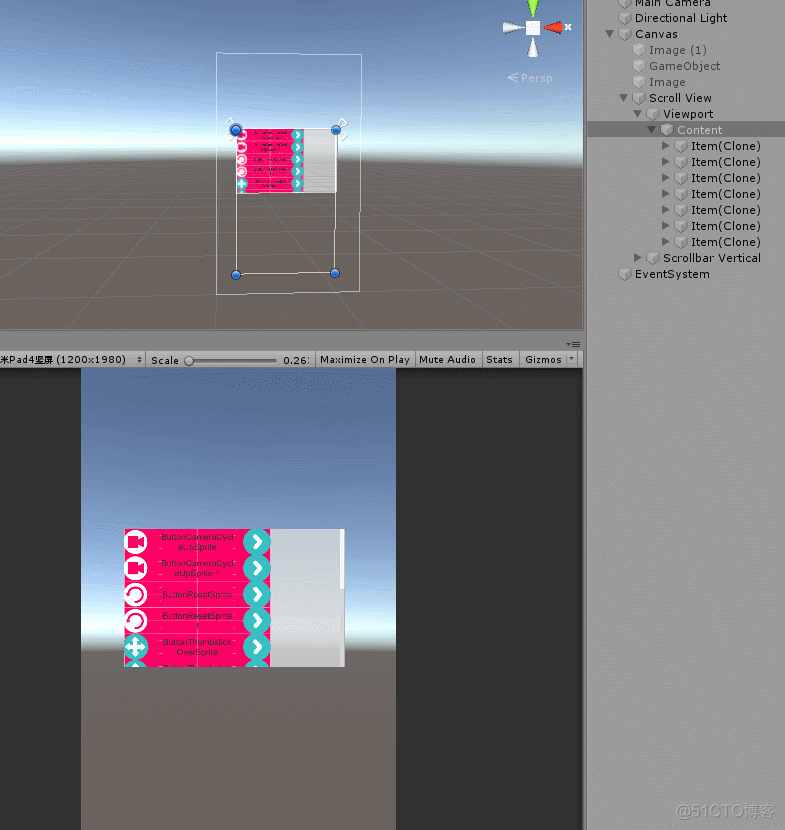Open the Pad4 (1200x1980) aspect dropdown

click(x=71, y=359)
